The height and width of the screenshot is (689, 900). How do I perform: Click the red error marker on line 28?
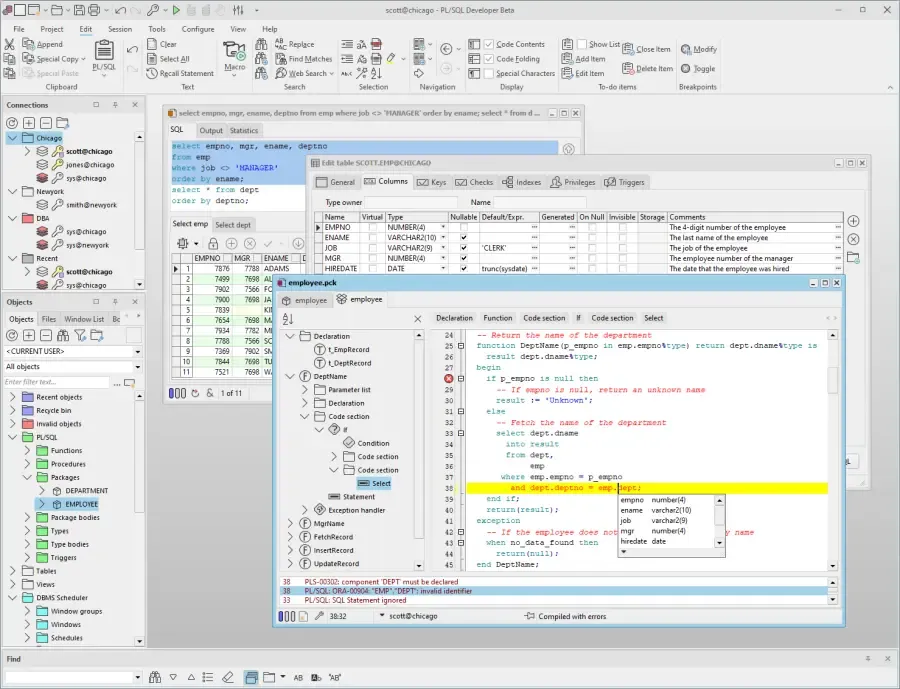tap(449, 378)
